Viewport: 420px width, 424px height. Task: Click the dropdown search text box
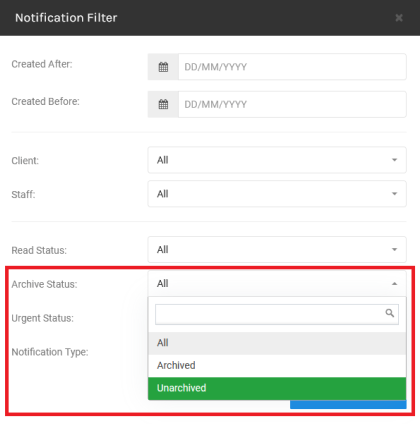(277, 314)
